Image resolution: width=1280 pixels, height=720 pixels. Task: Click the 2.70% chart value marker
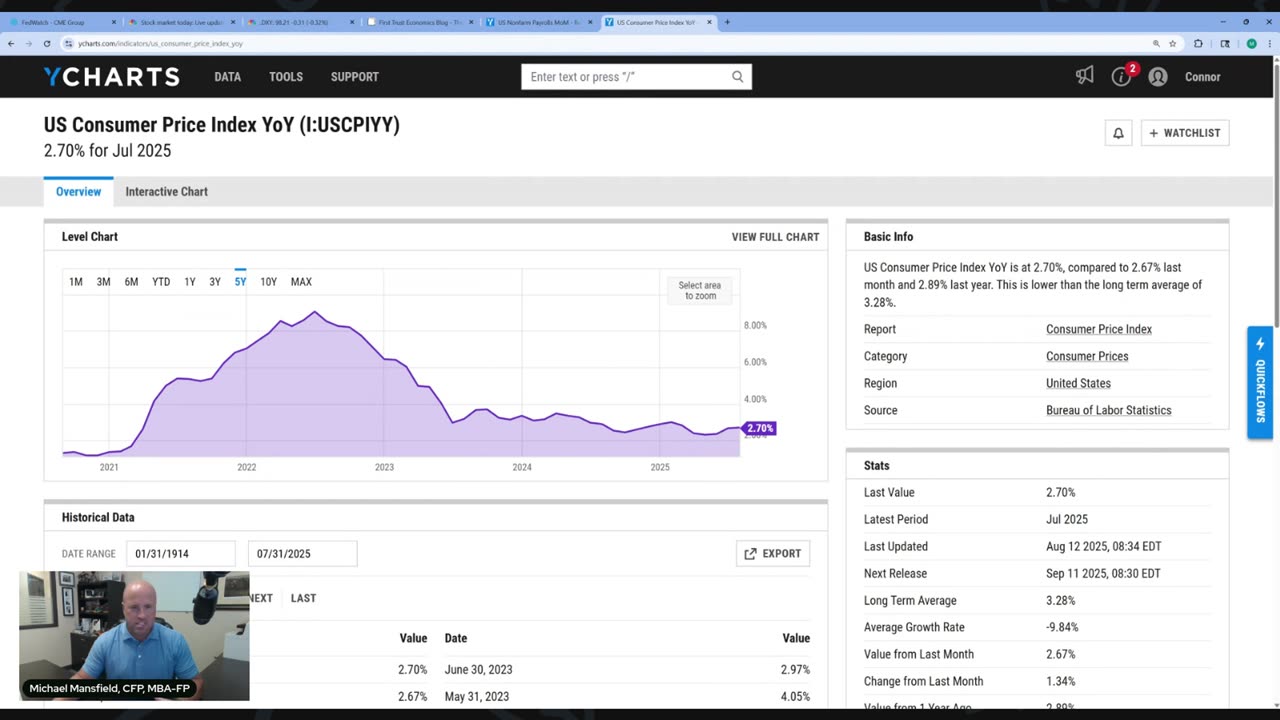pyautogui.click(x=760, y=428)
